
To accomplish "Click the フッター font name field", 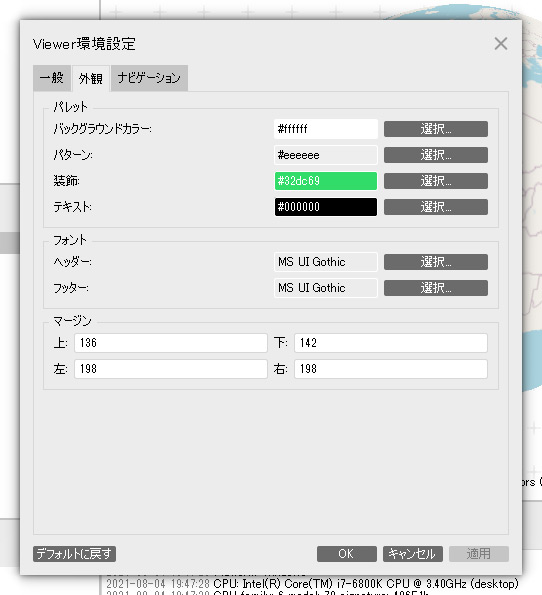I will point(326,288).
